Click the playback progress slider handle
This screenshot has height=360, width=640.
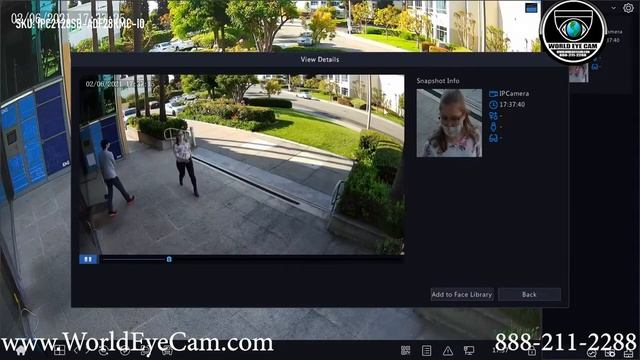169,259
